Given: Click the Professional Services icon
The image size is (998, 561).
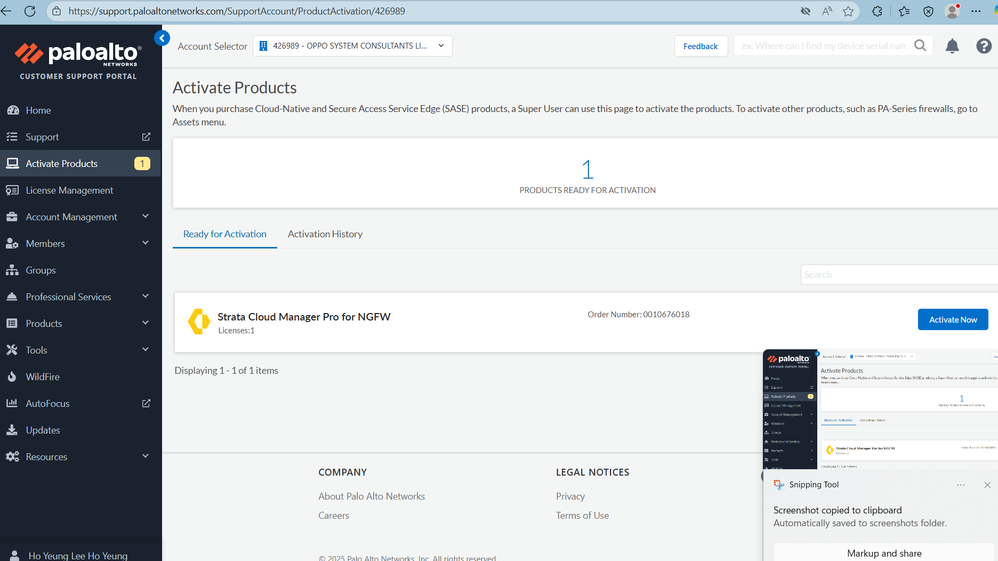Looking at the screenshot, I should [12, 297].
